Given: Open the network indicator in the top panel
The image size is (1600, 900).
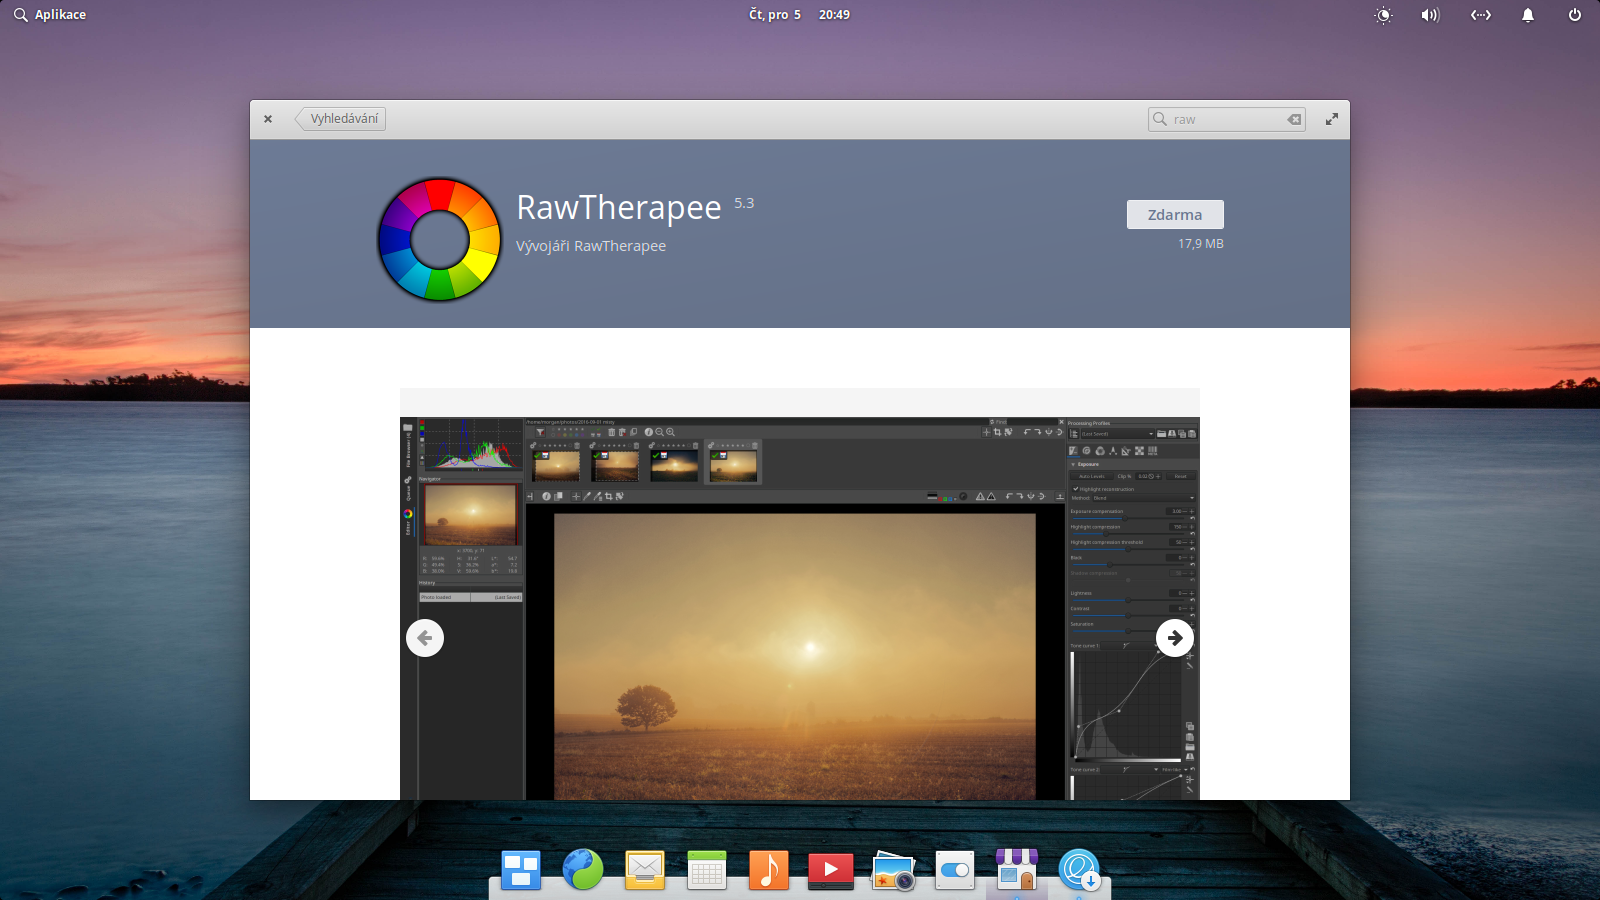Looking at the screenshot, I should [x=1480, y=15].
